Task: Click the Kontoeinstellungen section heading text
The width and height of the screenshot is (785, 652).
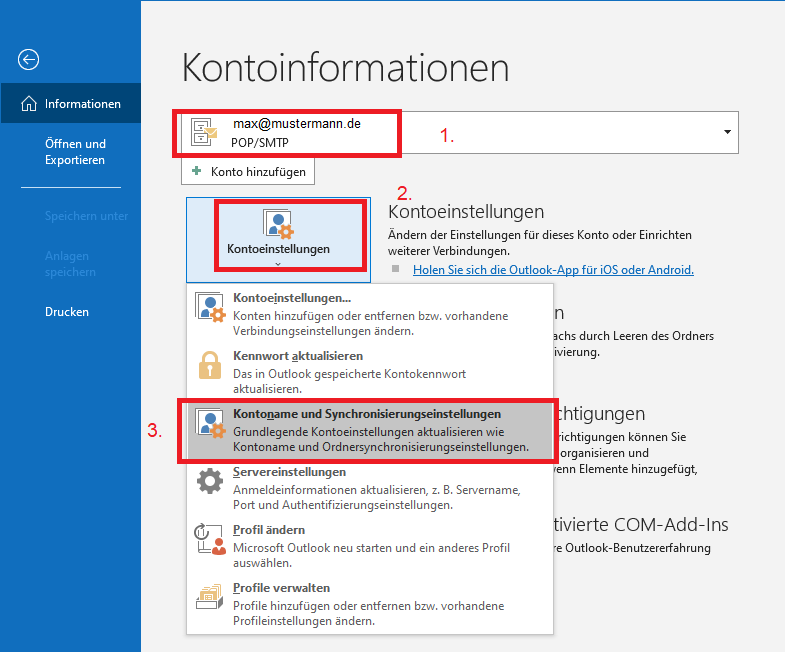Action: 466,212
